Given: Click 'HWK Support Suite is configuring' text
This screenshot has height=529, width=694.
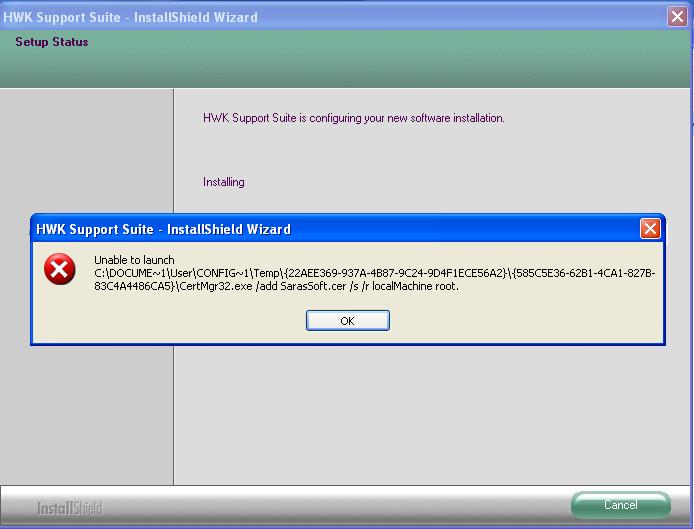Looking at the screenshot, I should click(x=354, y=118).
